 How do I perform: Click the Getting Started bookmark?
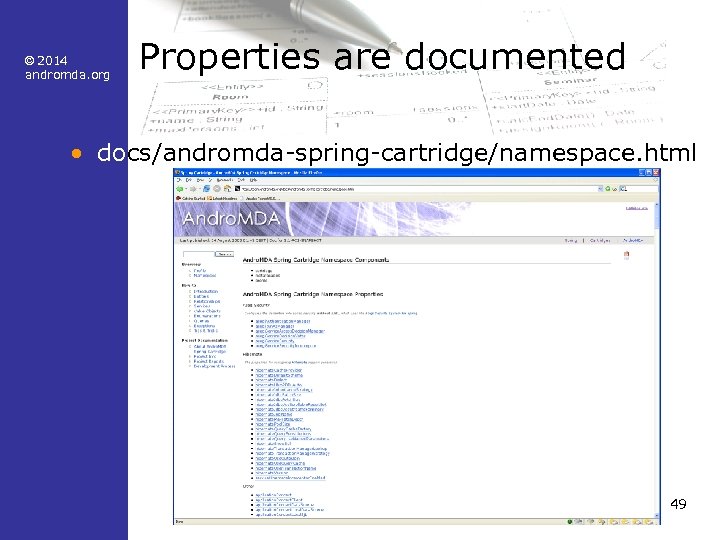click(191, 198)
